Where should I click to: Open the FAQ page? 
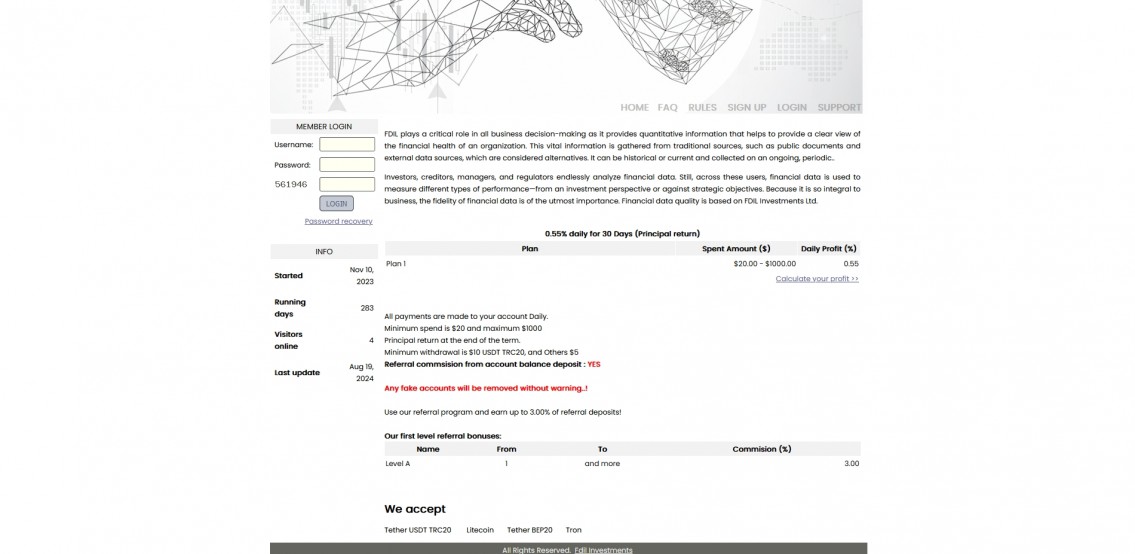click(667, 107)
